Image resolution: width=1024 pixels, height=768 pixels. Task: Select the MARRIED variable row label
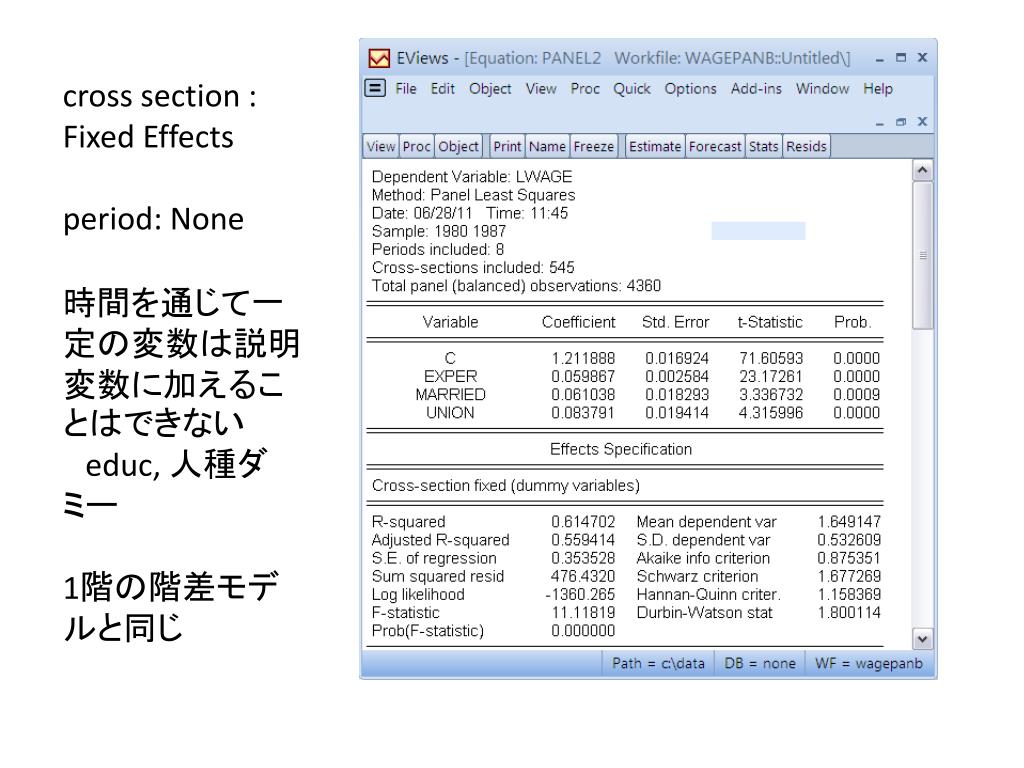pyautogui.click(x=451, y=395)
